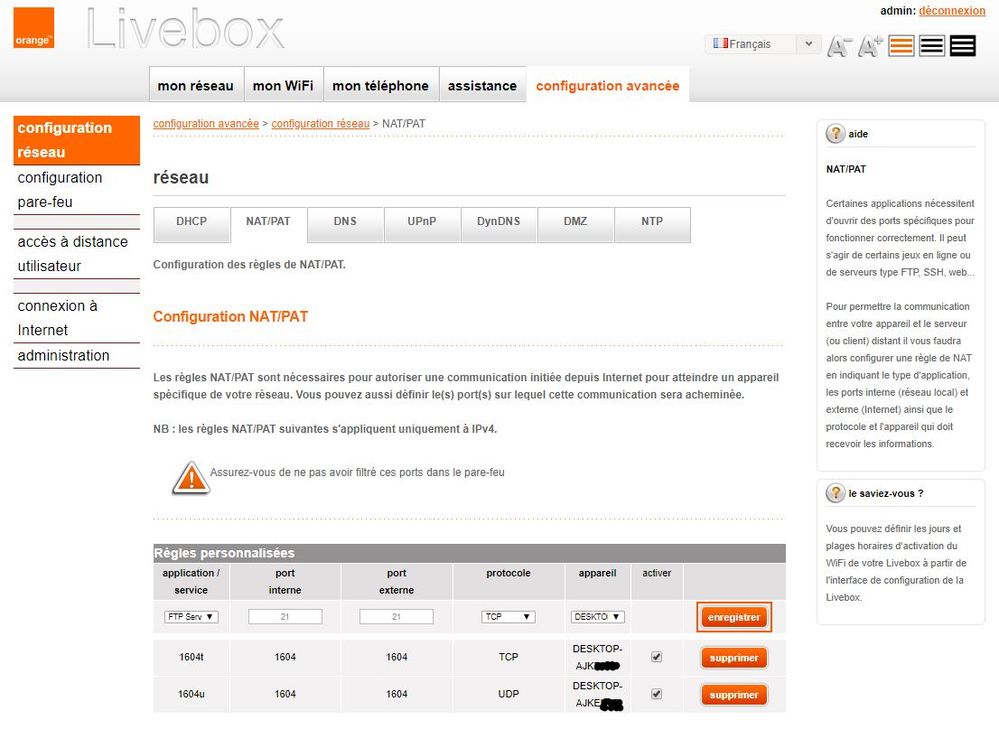Switch to the NTP tab
Viewport: 999px width, 740px height.
(652, 224)
